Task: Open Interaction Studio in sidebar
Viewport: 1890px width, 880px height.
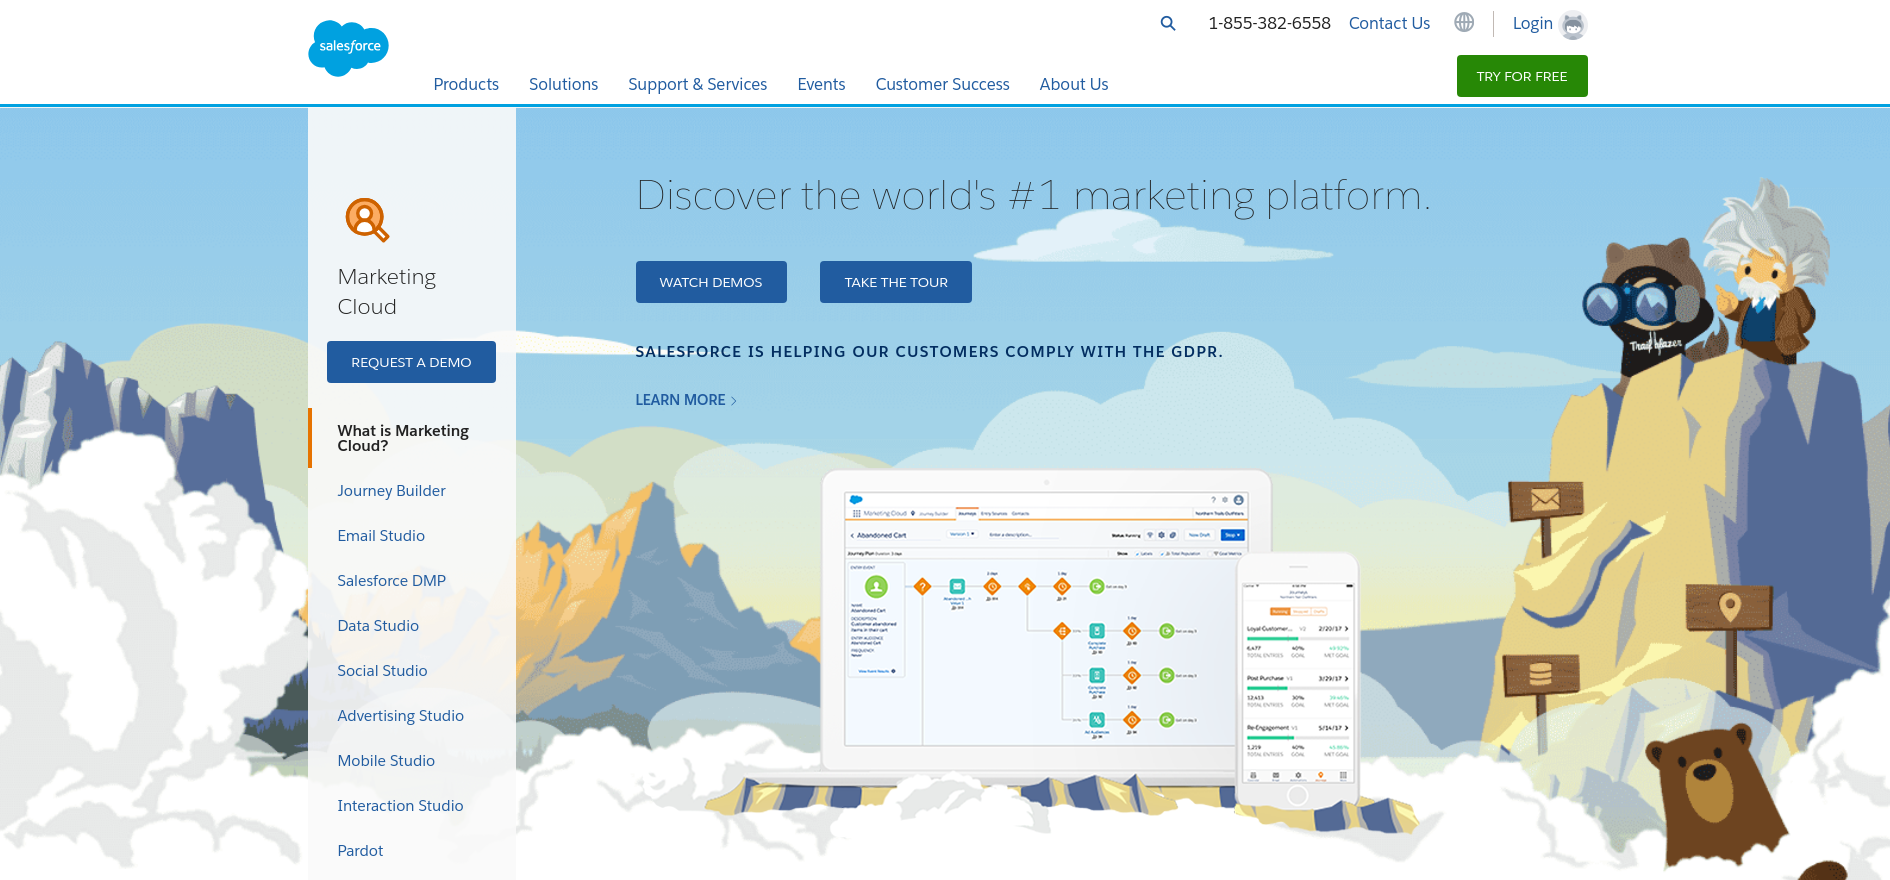Action: point(400,806)
